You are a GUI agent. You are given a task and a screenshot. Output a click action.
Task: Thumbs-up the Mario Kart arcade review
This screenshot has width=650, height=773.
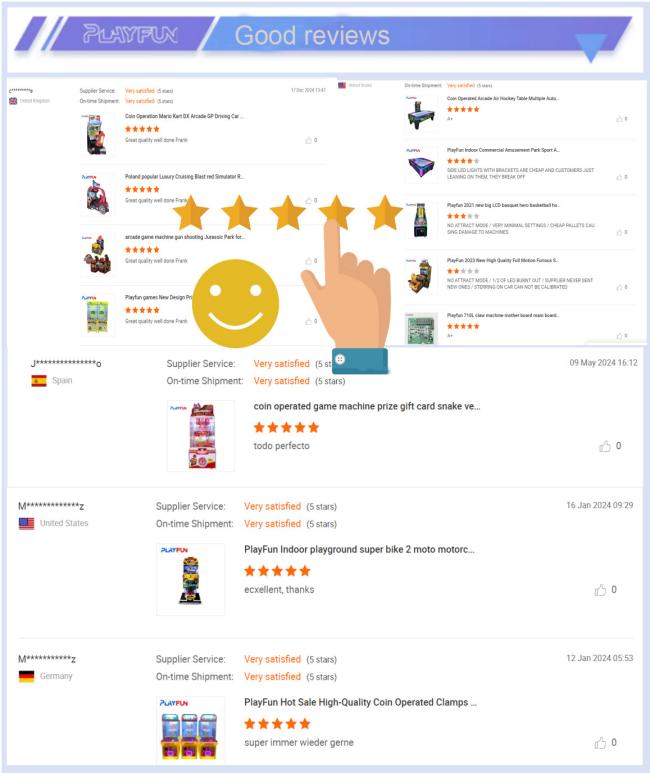tap(309, 141)
